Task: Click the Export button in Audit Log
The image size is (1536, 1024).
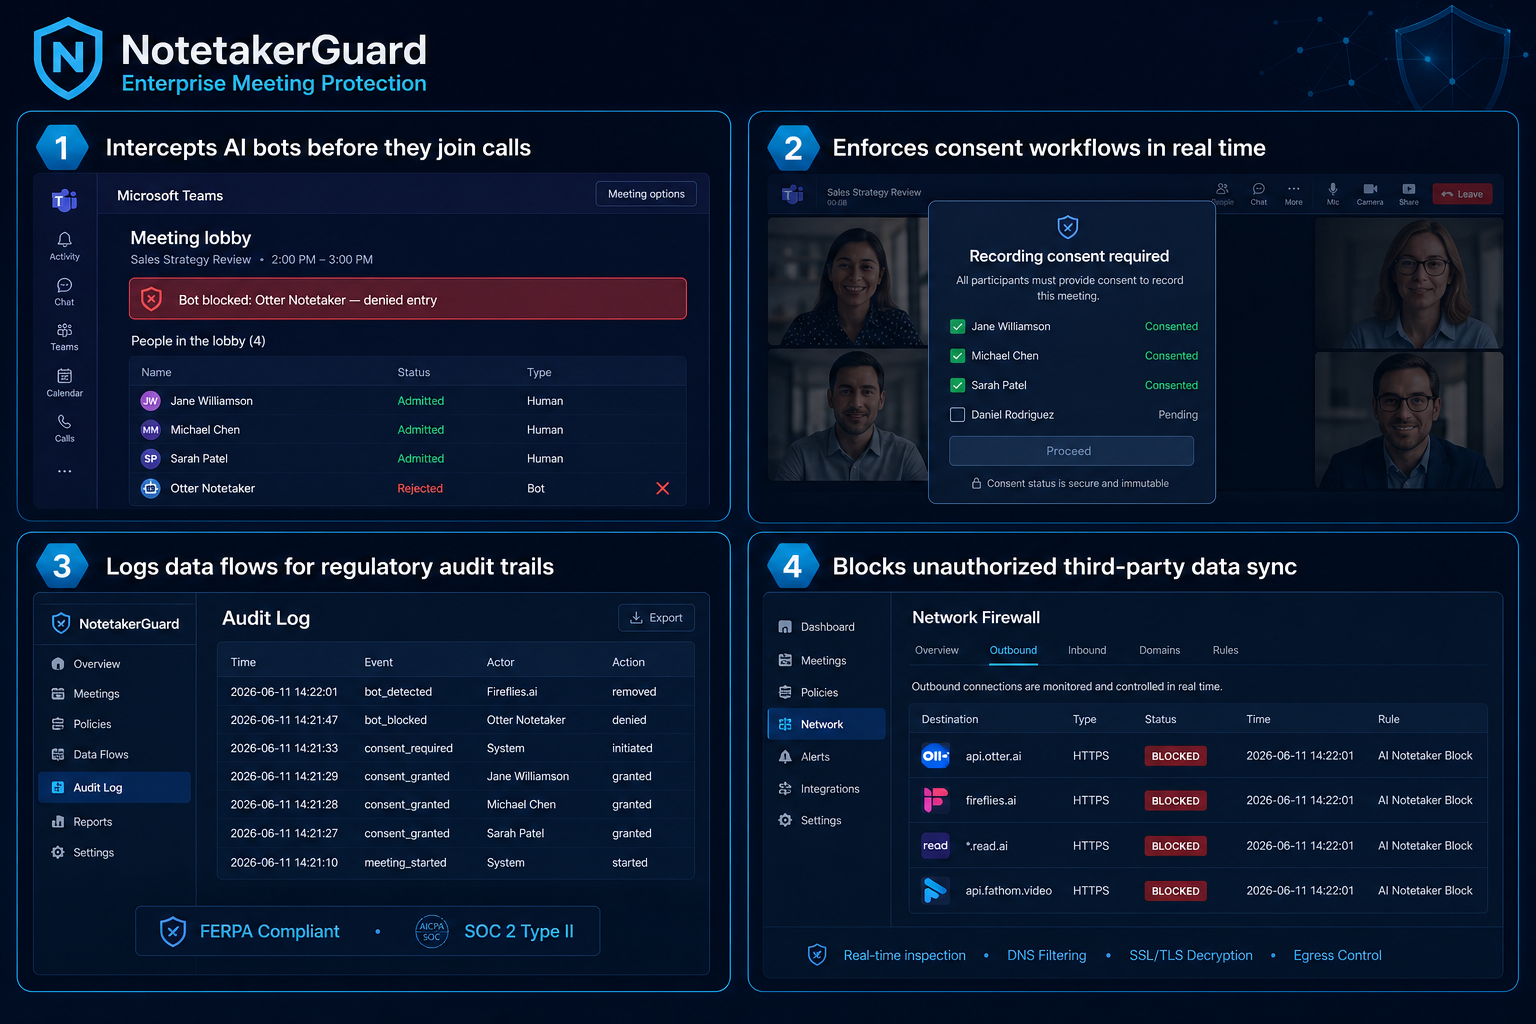Action: point(656,618)
